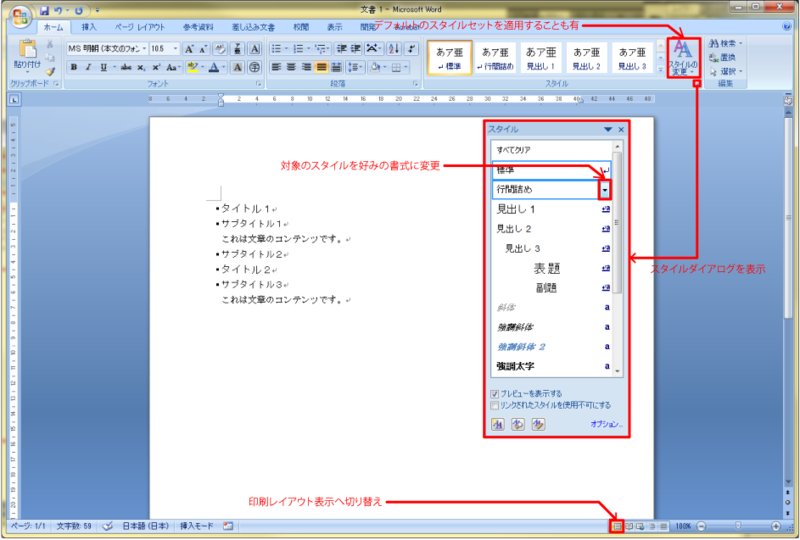Select the Format Painter brush icon
The image size is (800, 540).
[50, 71]
